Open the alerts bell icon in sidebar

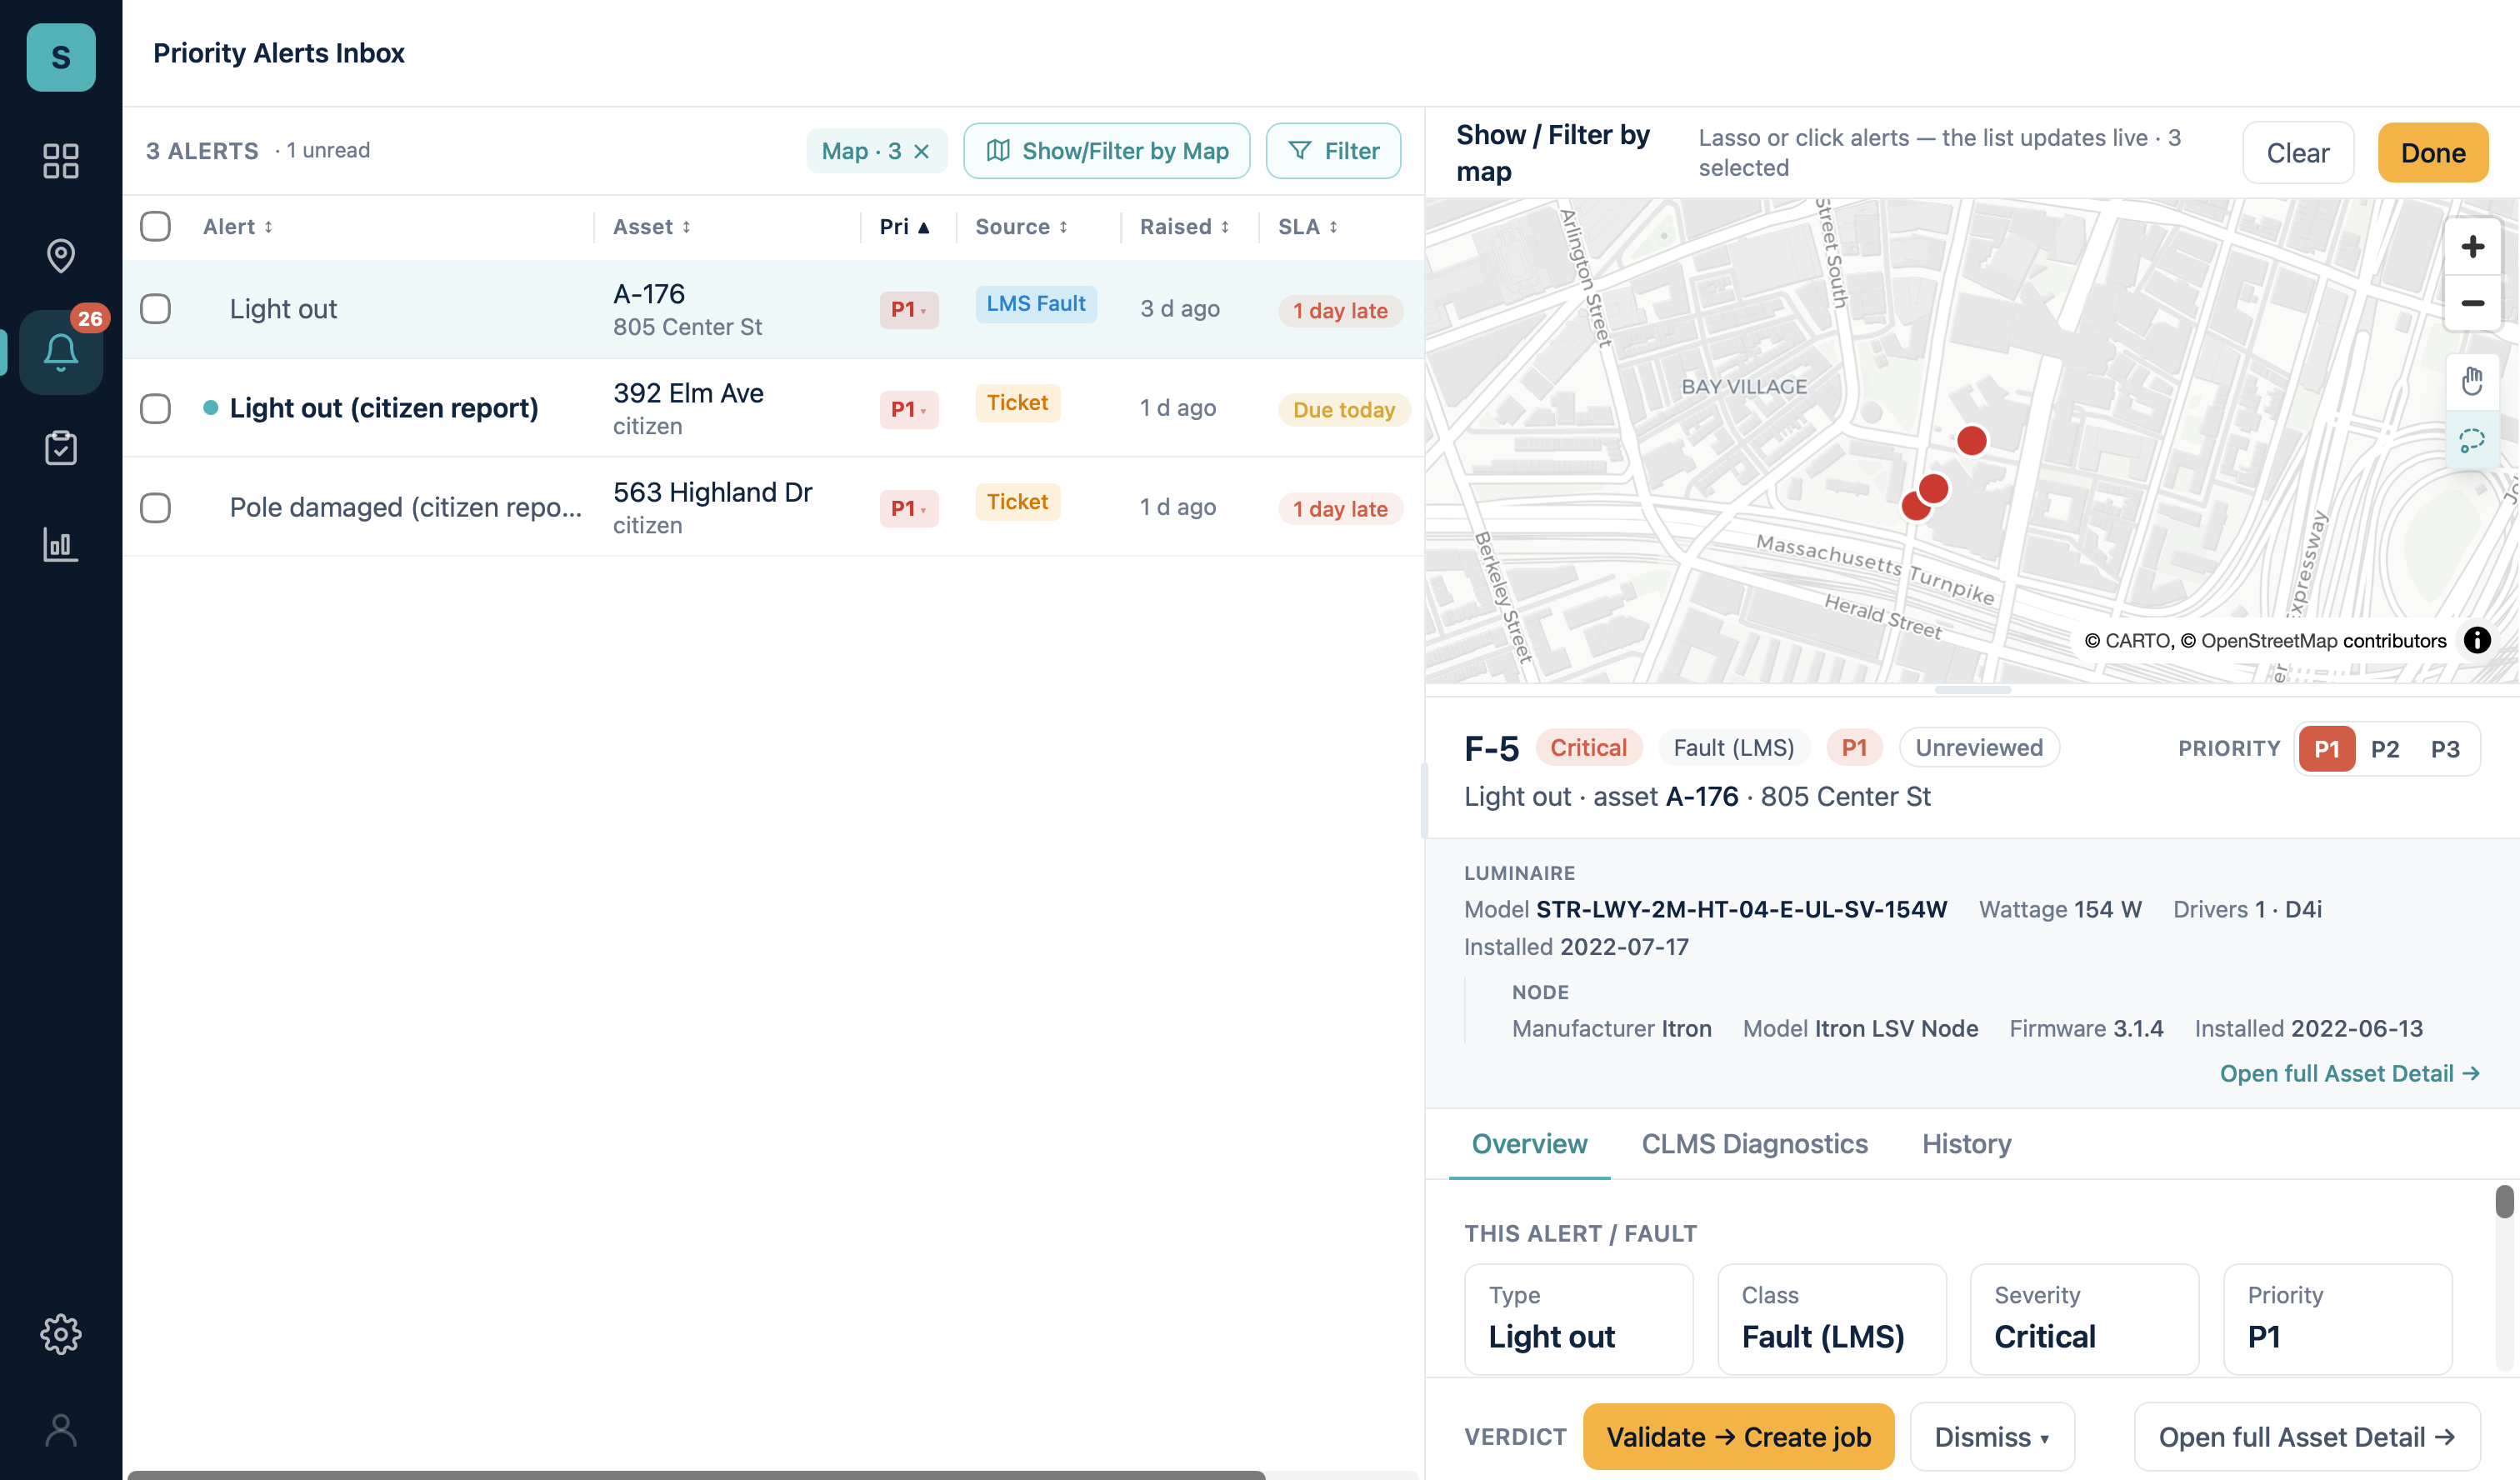[x=61, y=352]
